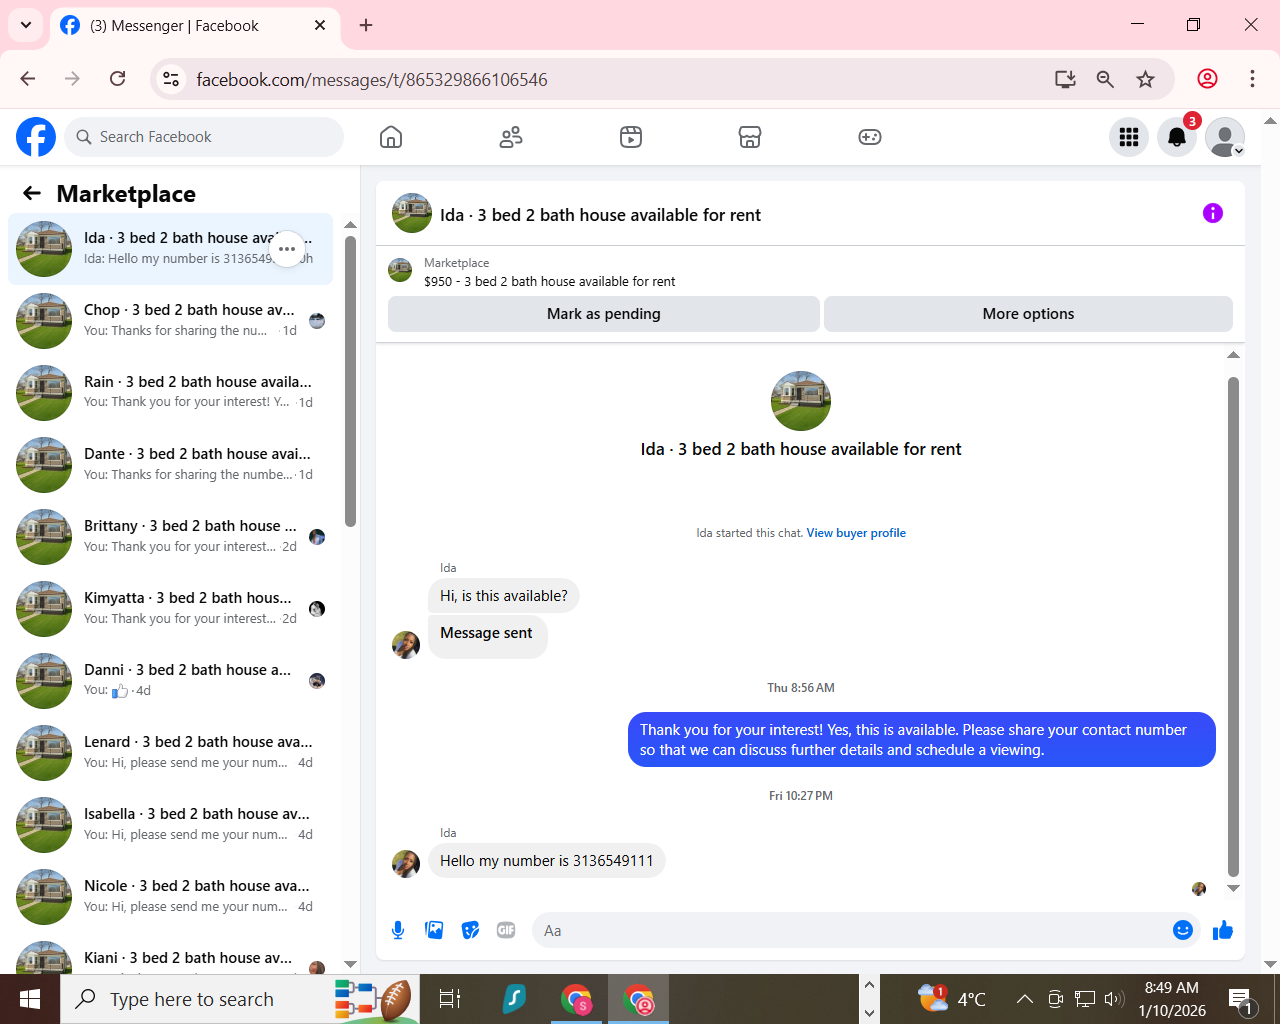Choose a sticker with the sticker icon
The height and width of the screenshot is (1024, 1280).
pyautogui.click(x=470, y=930)
